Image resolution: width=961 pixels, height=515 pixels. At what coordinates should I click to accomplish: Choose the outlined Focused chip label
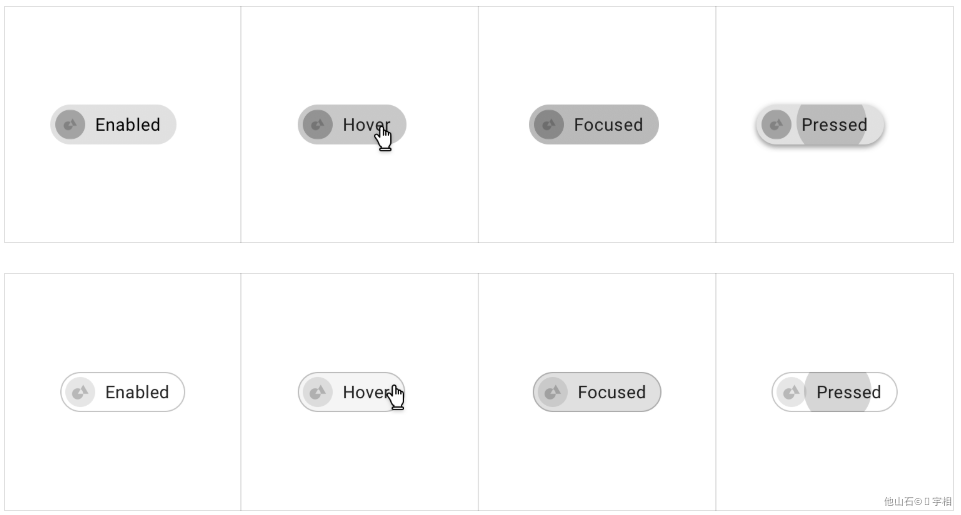pyautogui.click(x=612, y=392)
